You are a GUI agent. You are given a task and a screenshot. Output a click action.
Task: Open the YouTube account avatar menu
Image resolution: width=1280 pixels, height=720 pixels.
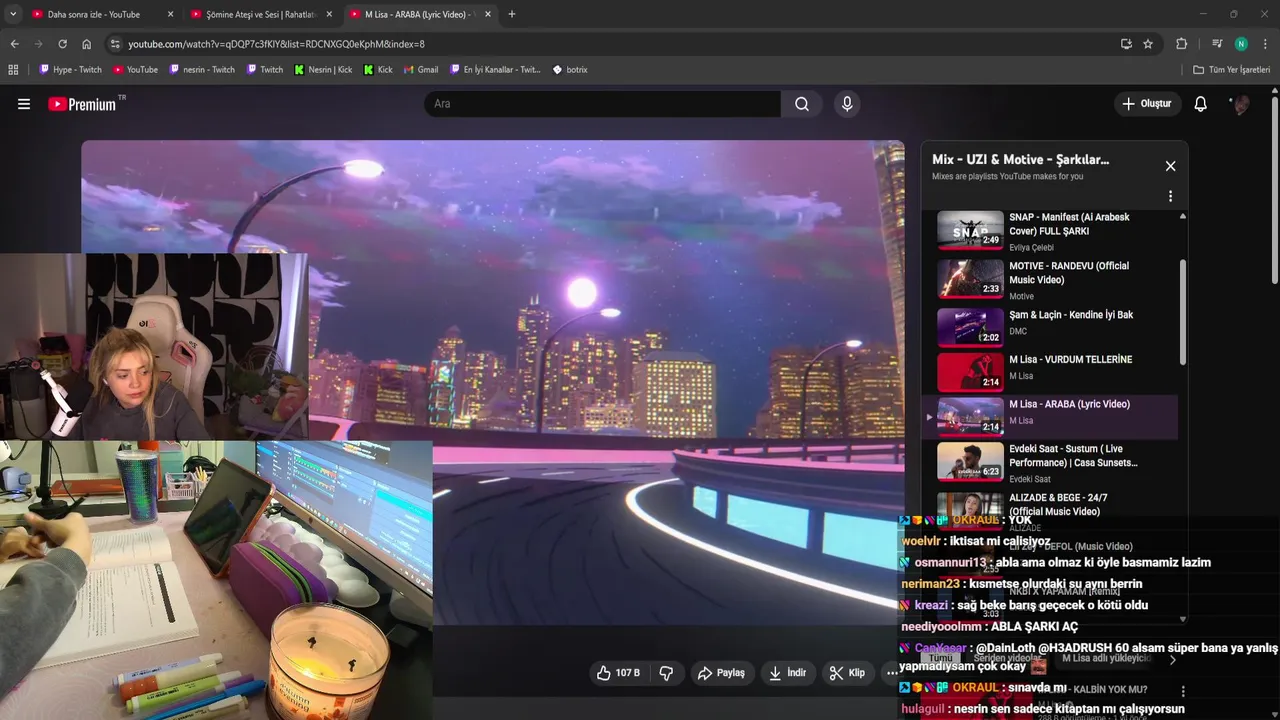point(1240,104)
